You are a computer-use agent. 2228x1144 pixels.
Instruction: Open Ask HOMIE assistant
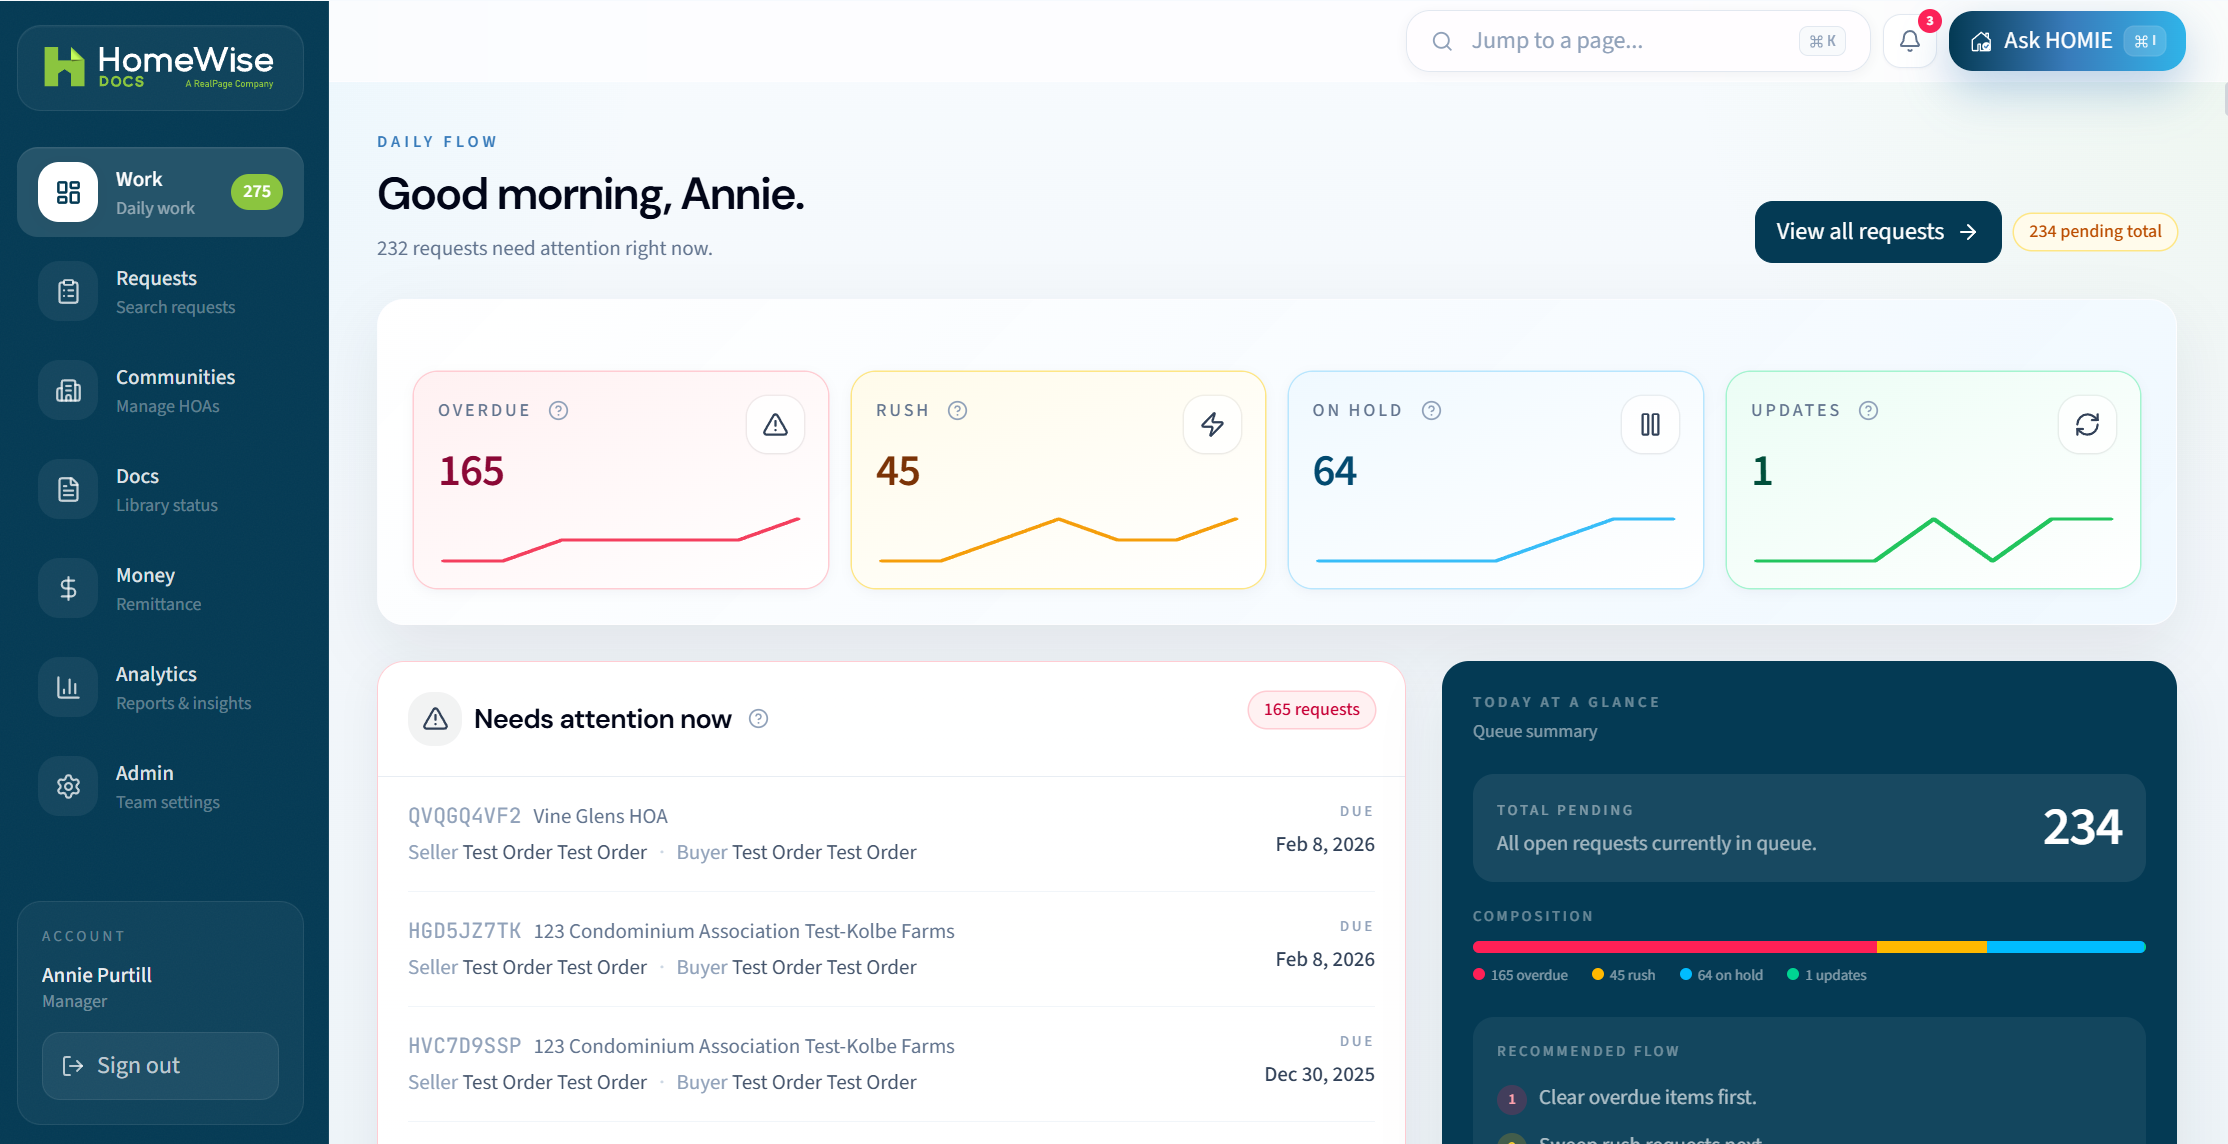[2067, 41]
